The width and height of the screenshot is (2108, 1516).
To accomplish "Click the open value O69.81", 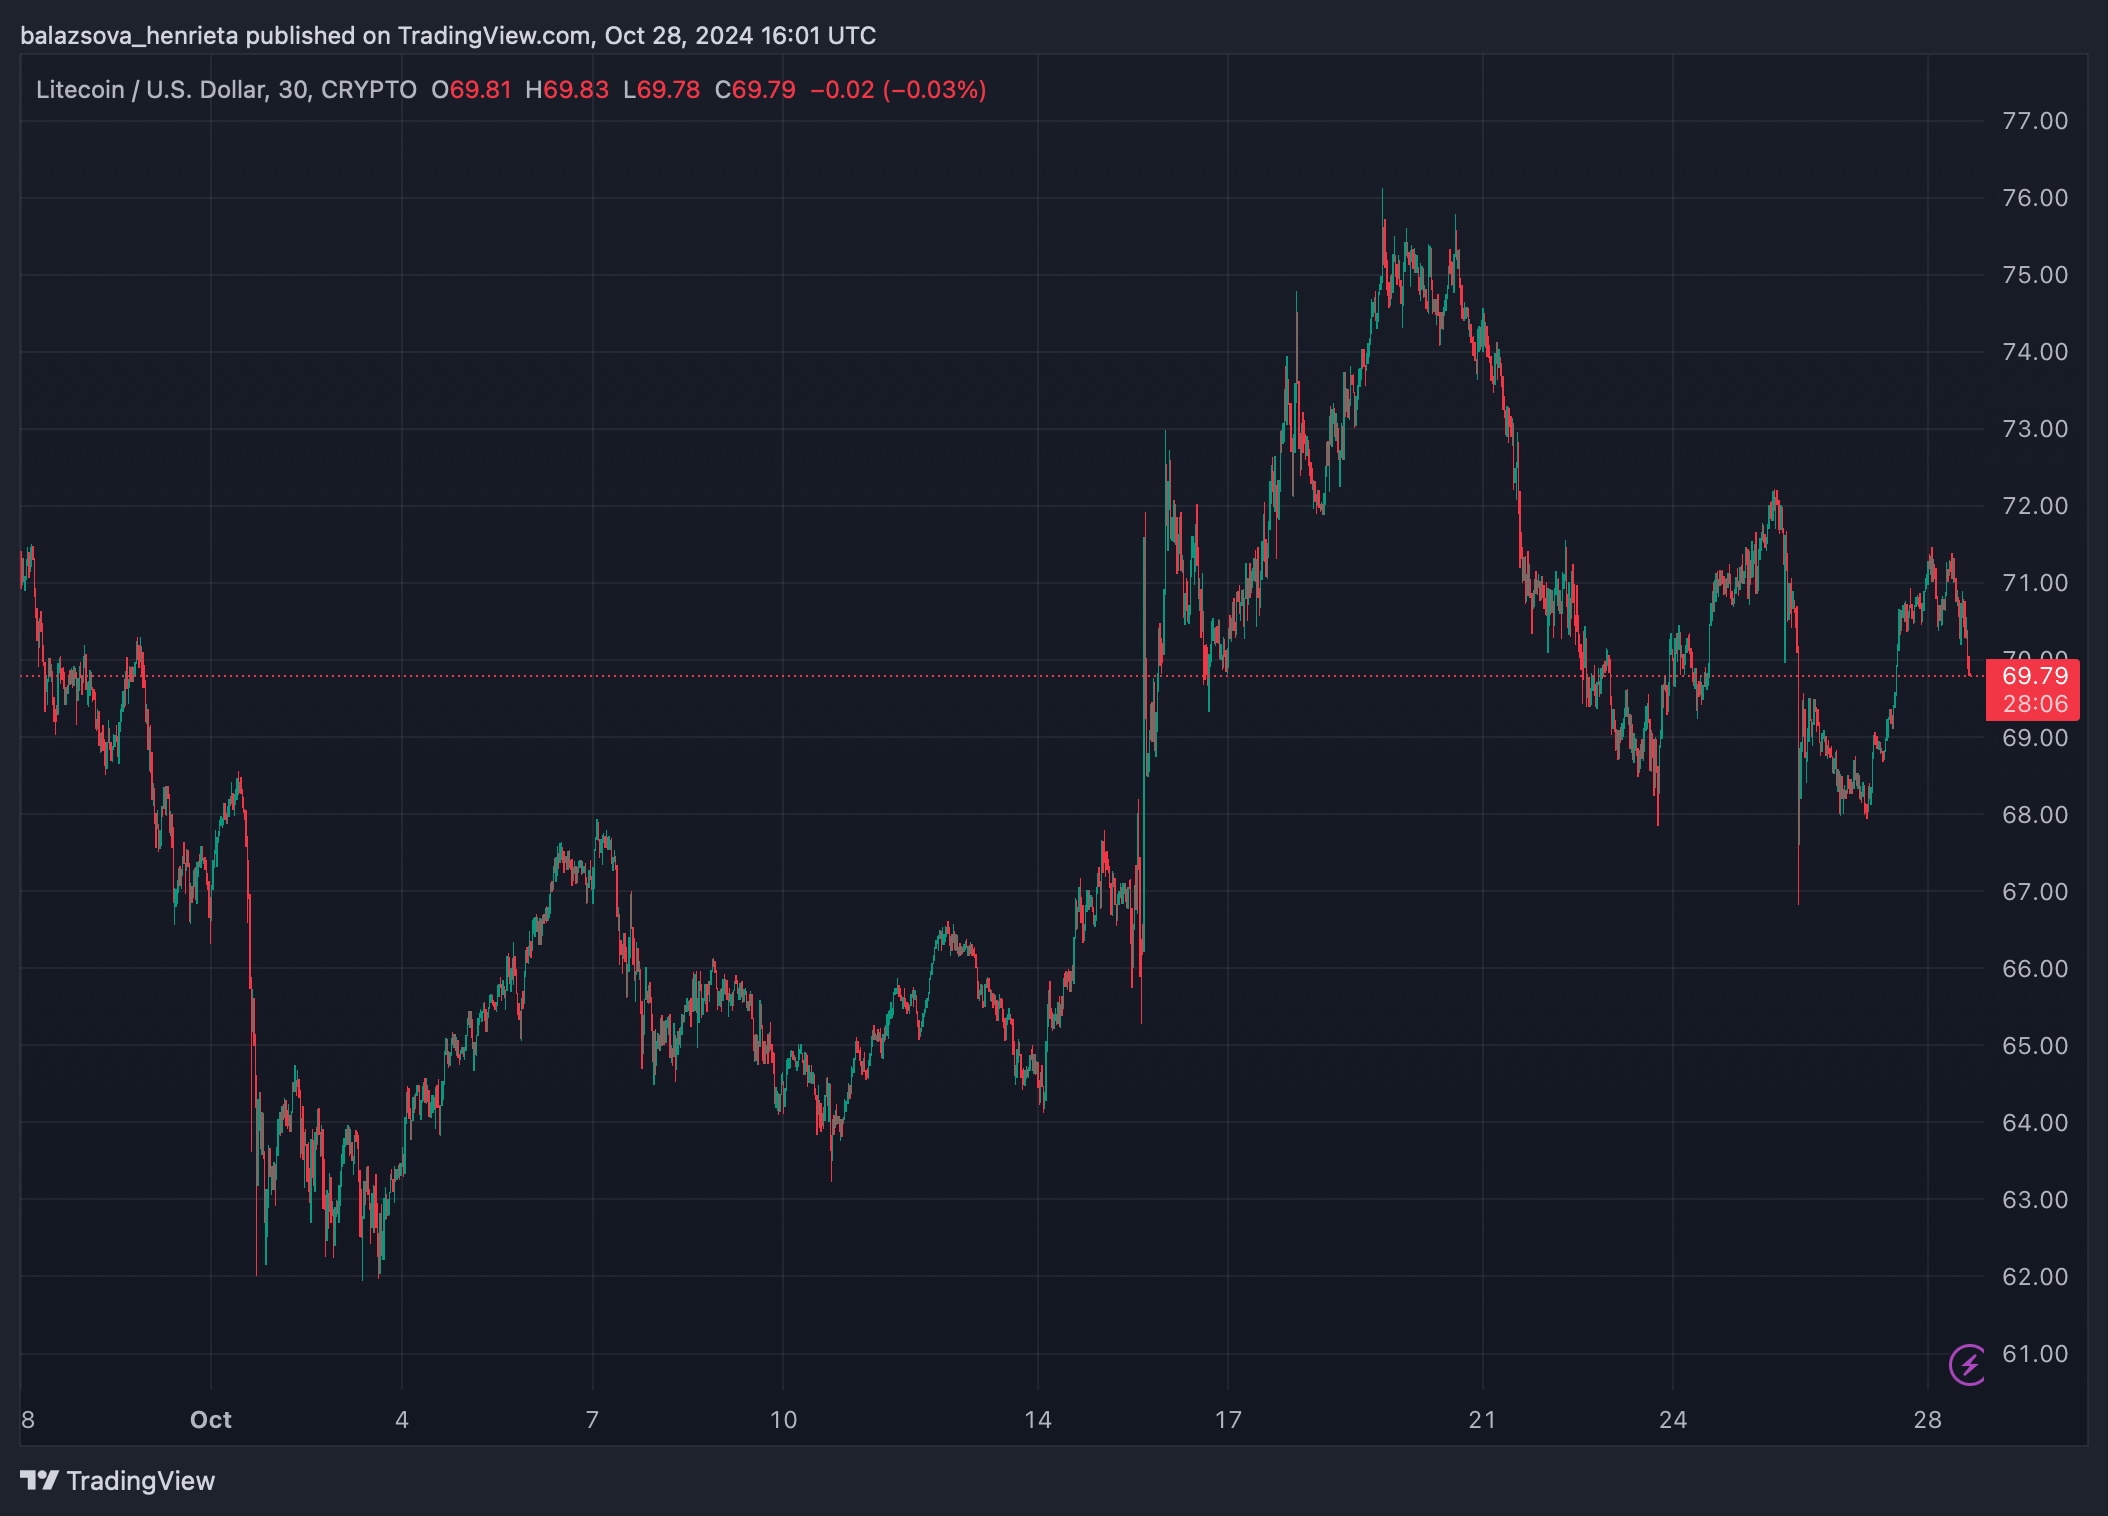I will tap(471, 90).
